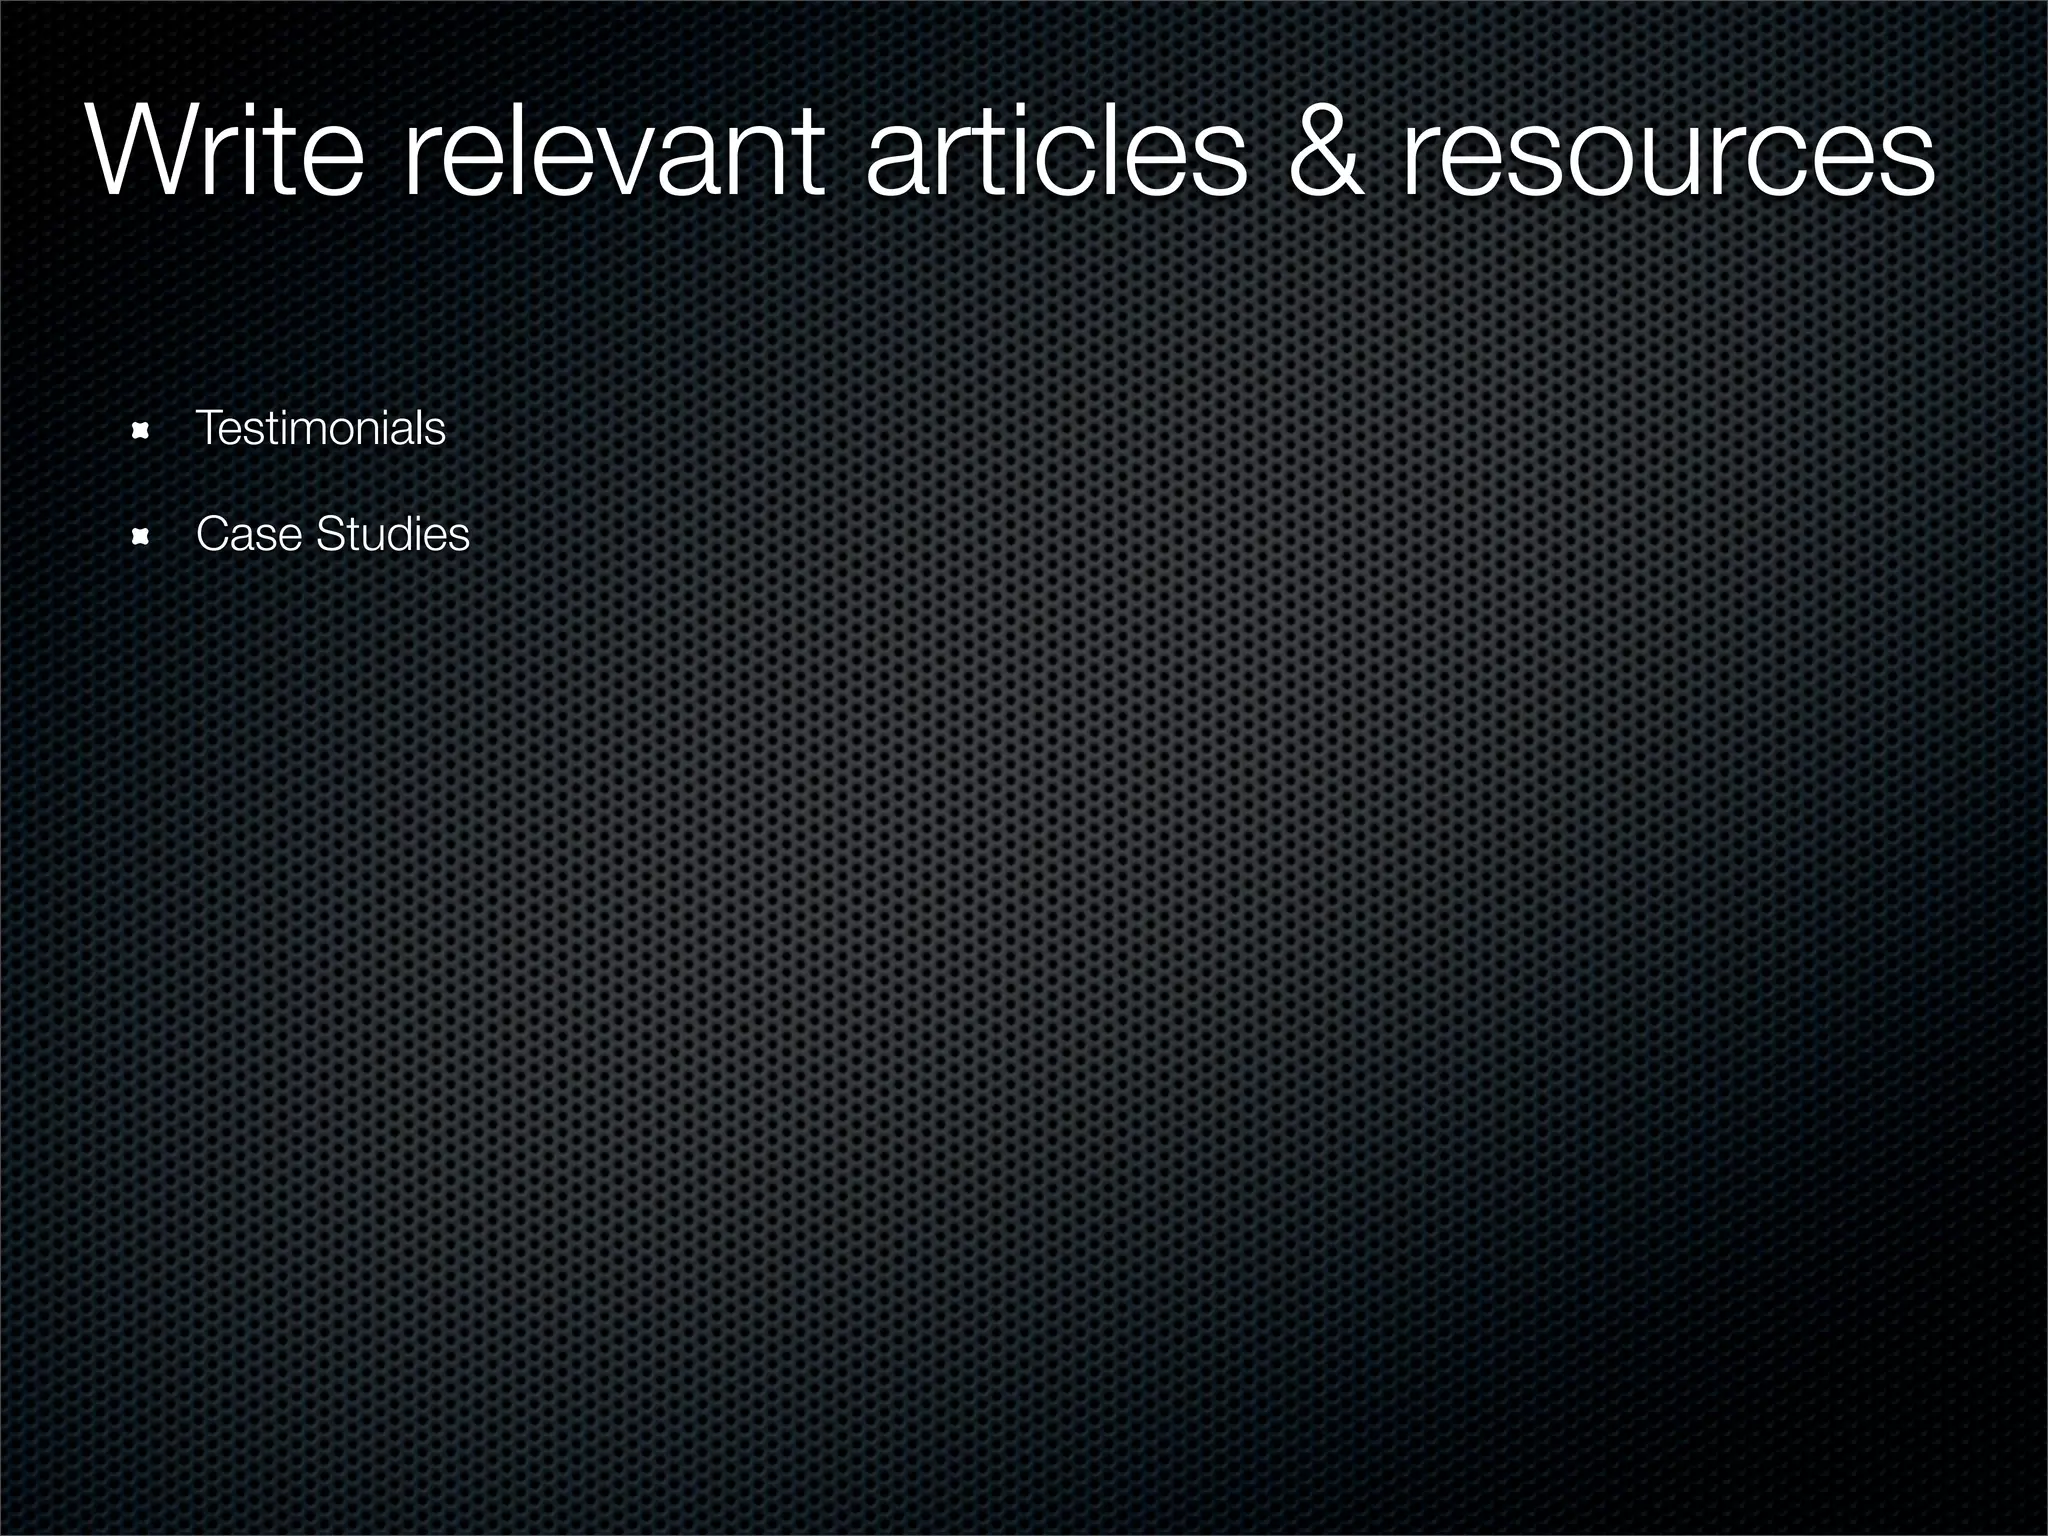Image resolution: width=2048 pixels, height=1536 pixels.
Task: Select the Case Studies bullet text
Action: [x=332, y=535]
